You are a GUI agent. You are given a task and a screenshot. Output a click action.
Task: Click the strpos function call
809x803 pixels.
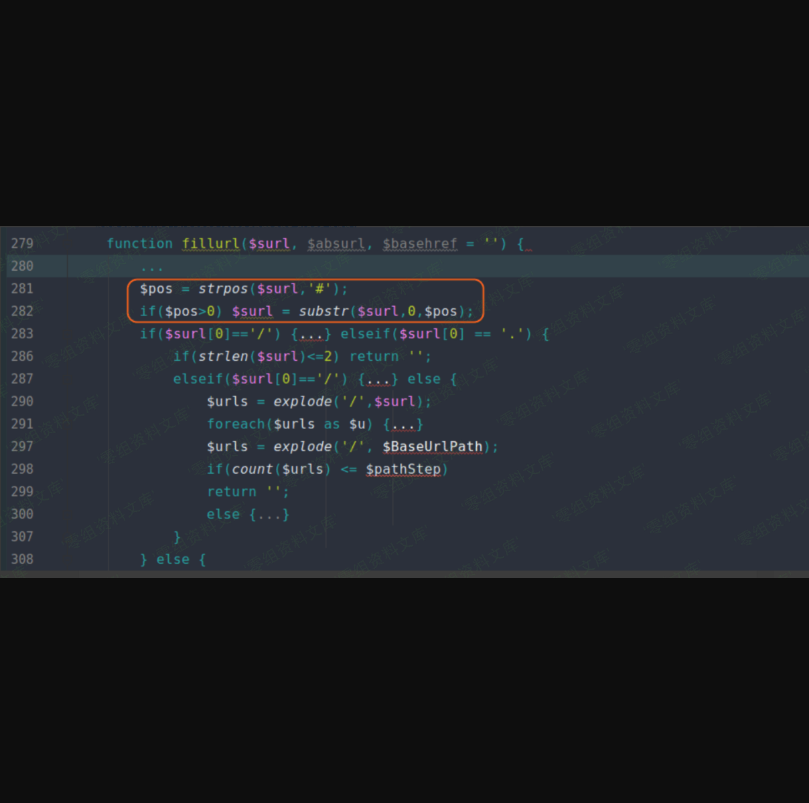(222, 289)
